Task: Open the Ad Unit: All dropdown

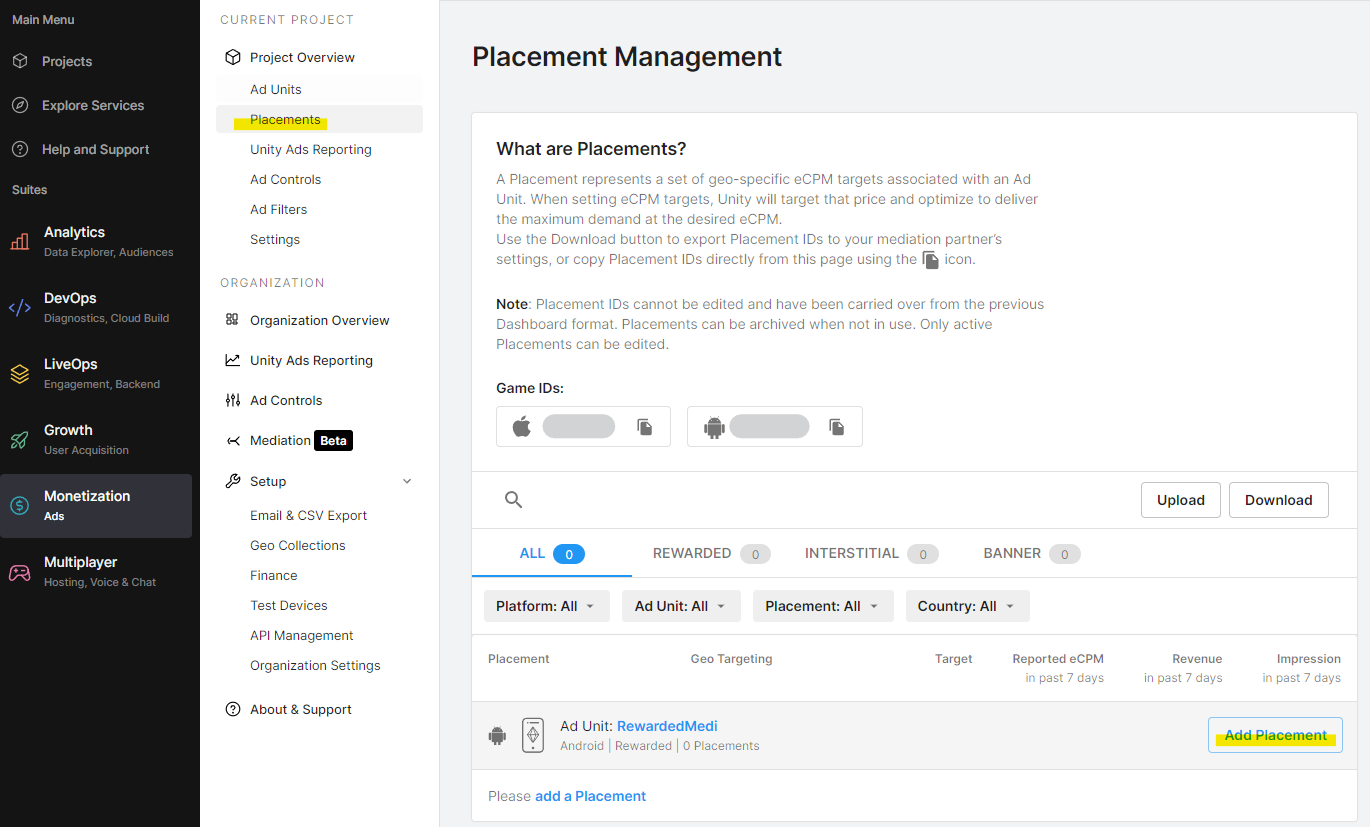Action: (681, 606)
